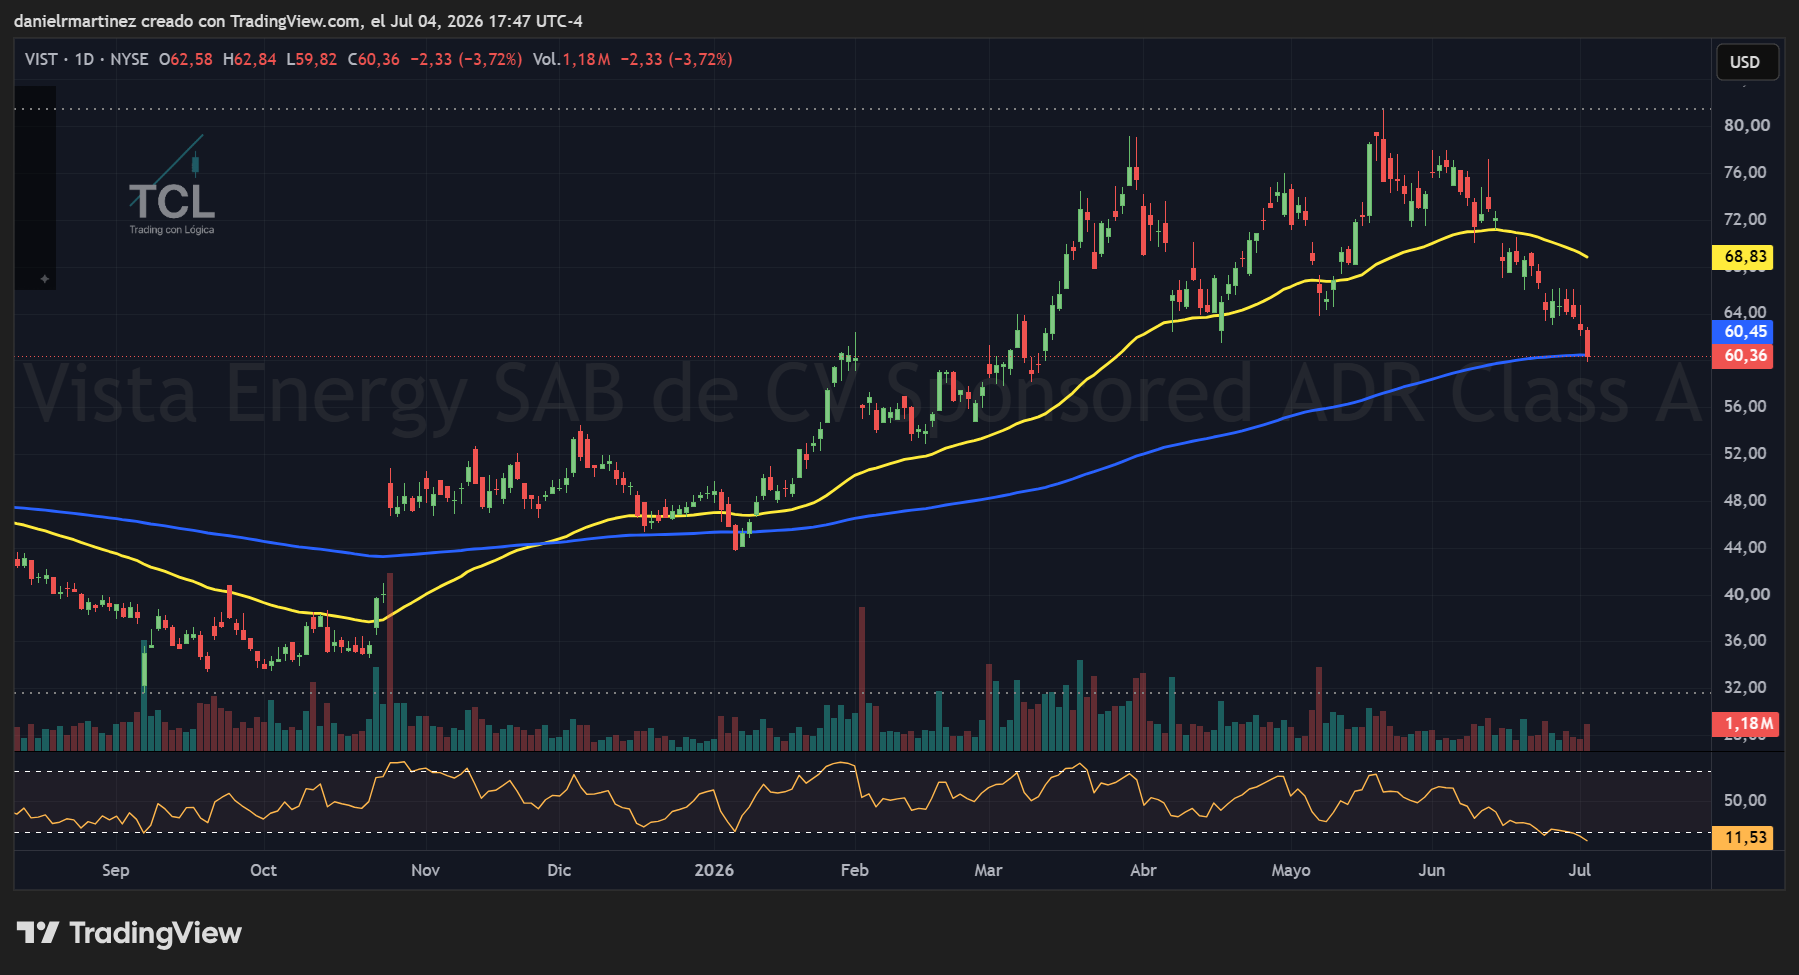The image size is (1799, 975).
Task: Click the Vol. 1,18M reading in header
Action: tap(571, 59)
